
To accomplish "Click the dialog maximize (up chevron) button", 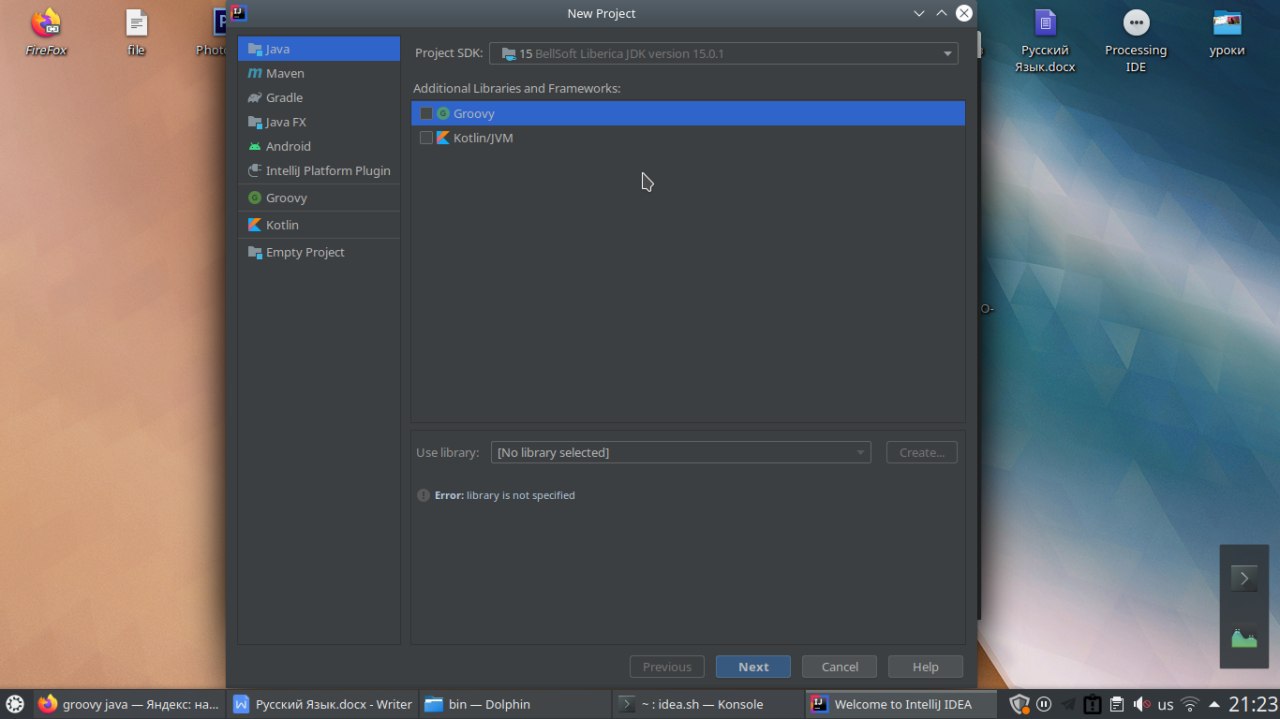I will 941,13.
